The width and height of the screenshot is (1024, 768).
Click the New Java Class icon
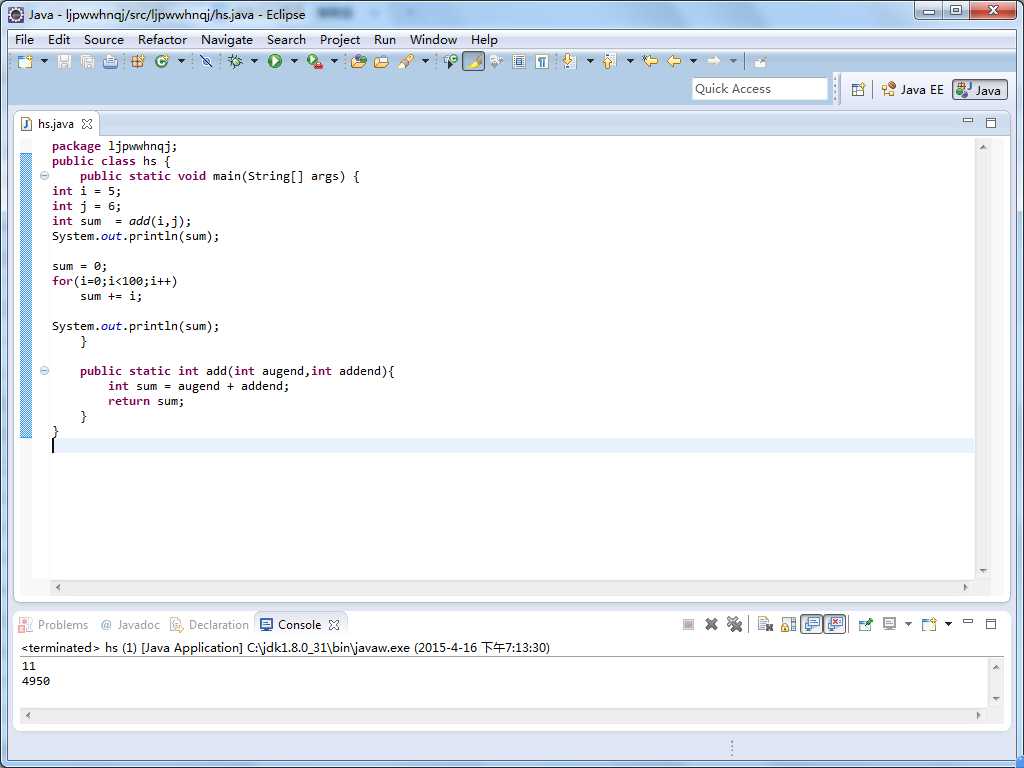161,62
